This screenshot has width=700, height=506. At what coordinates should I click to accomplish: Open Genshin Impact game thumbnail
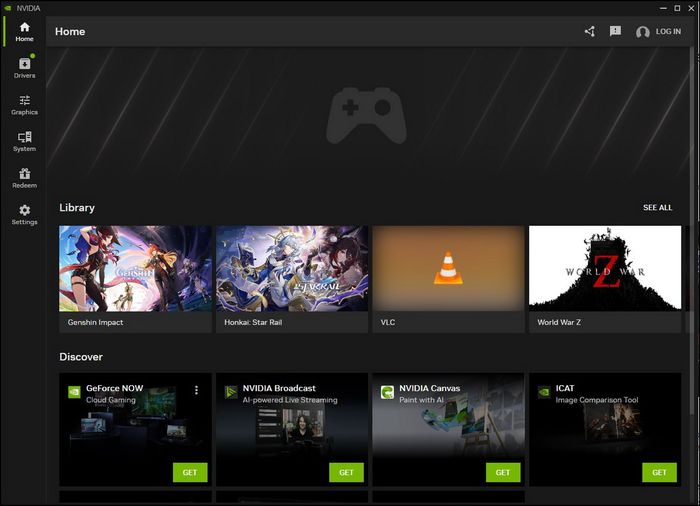(135, 268)
